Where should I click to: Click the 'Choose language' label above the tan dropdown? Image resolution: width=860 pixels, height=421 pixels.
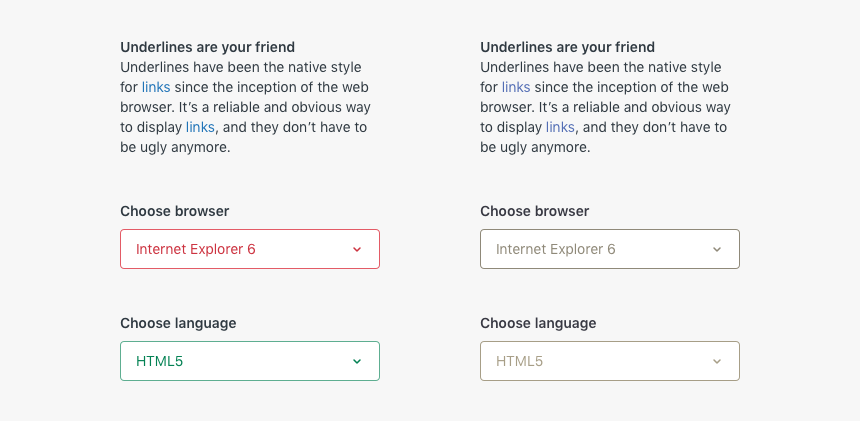(538, 323)
